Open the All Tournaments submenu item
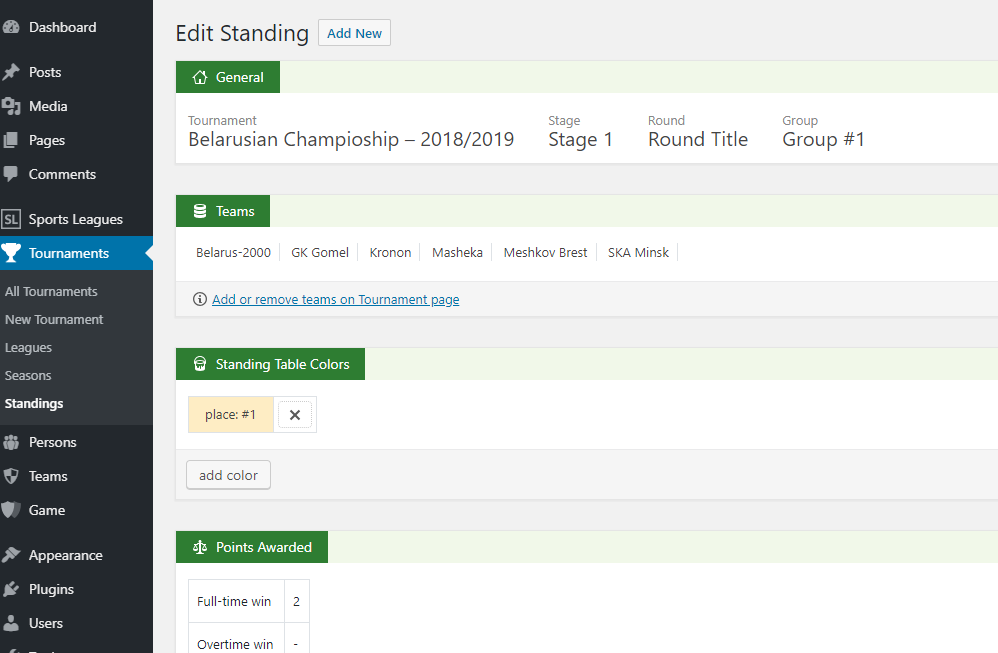Viewport: 998px width, 653px height. click(x=51, y=291)
